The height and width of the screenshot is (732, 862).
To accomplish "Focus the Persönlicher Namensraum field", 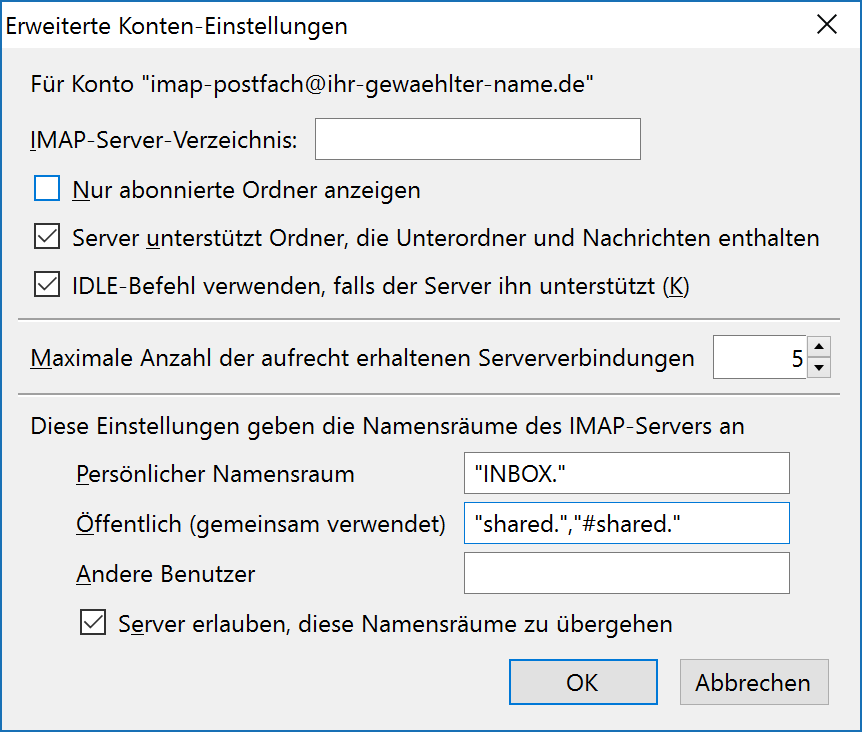I will tap(627, 473).
